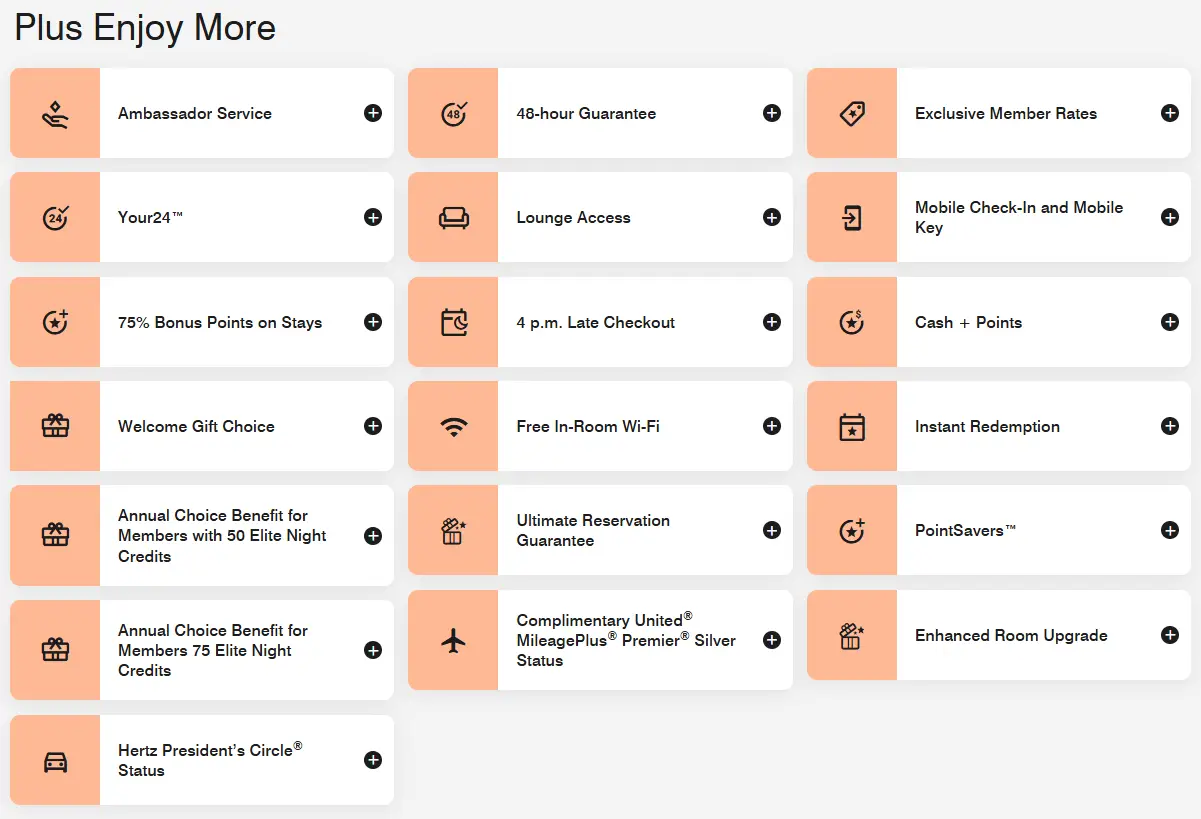This screenshot has height=819, width=1201.
Task: Click the Plus Enjoy More heading
Action: [x=145, y=28]
